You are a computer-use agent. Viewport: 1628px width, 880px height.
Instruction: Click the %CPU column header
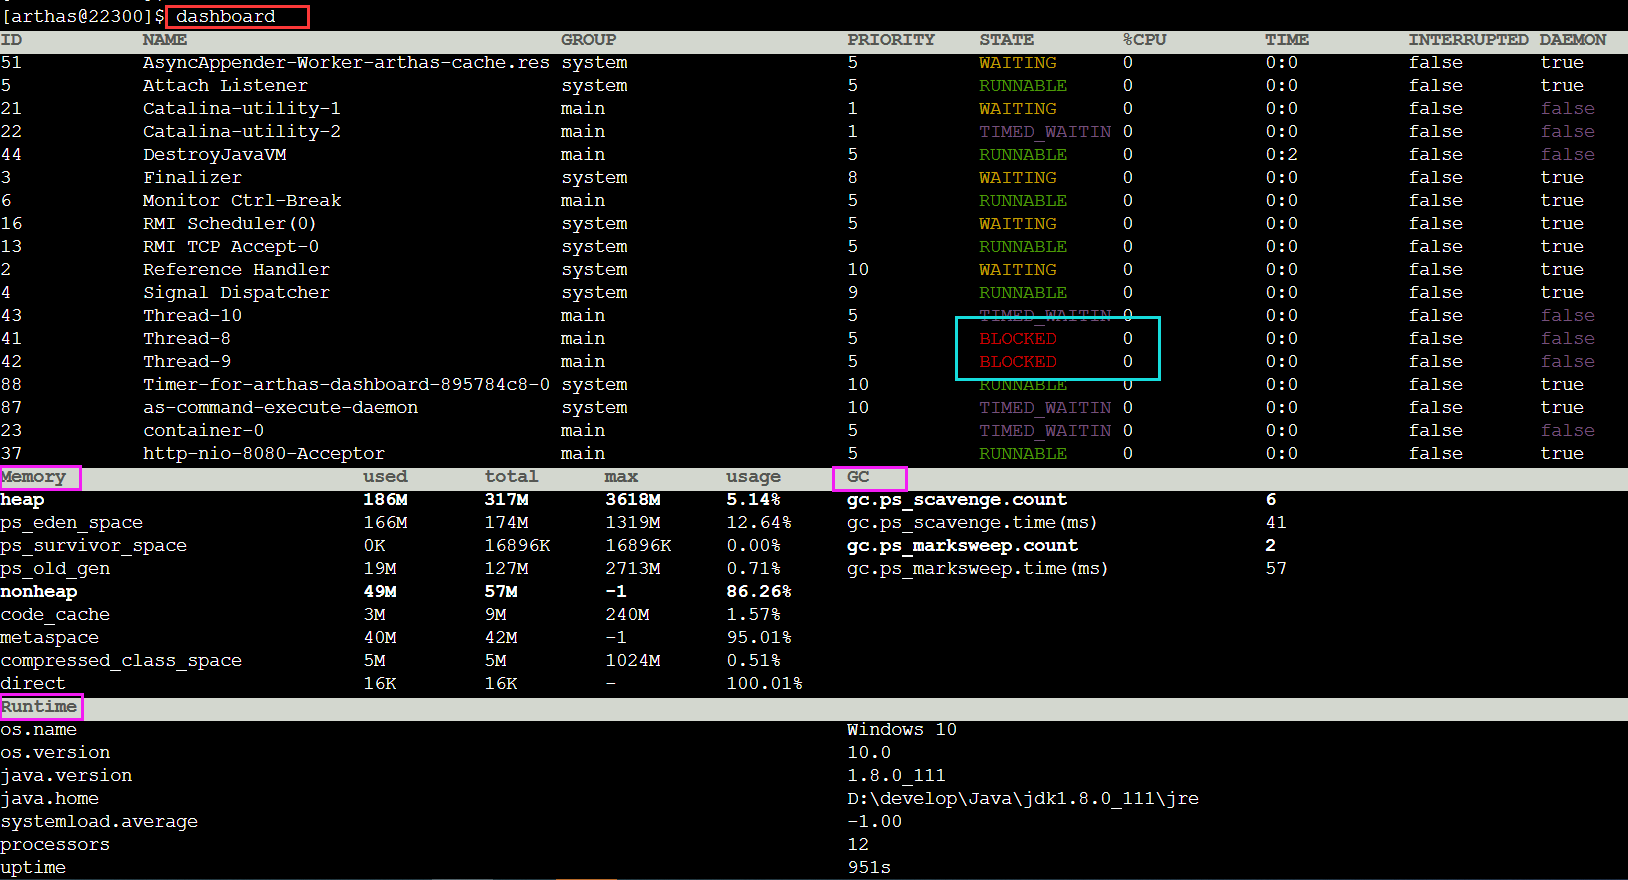point(1144,40)
